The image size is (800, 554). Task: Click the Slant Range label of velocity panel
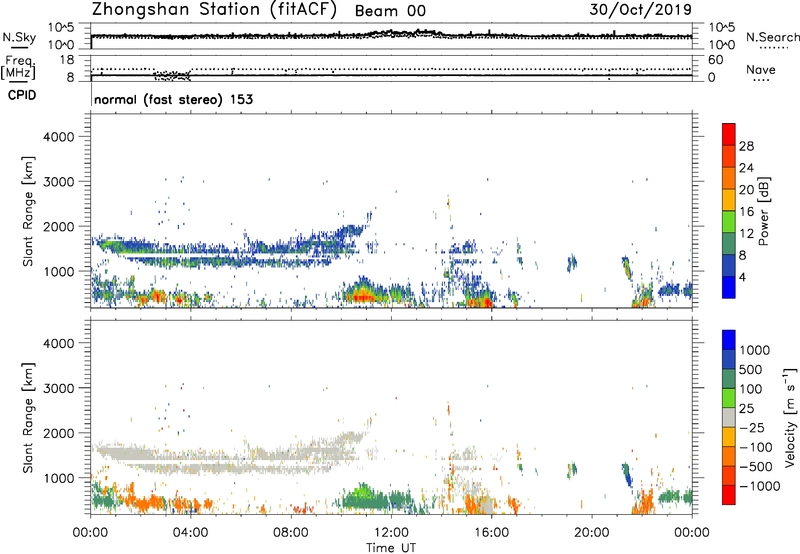pyautogui.click(x=28, y=418)
